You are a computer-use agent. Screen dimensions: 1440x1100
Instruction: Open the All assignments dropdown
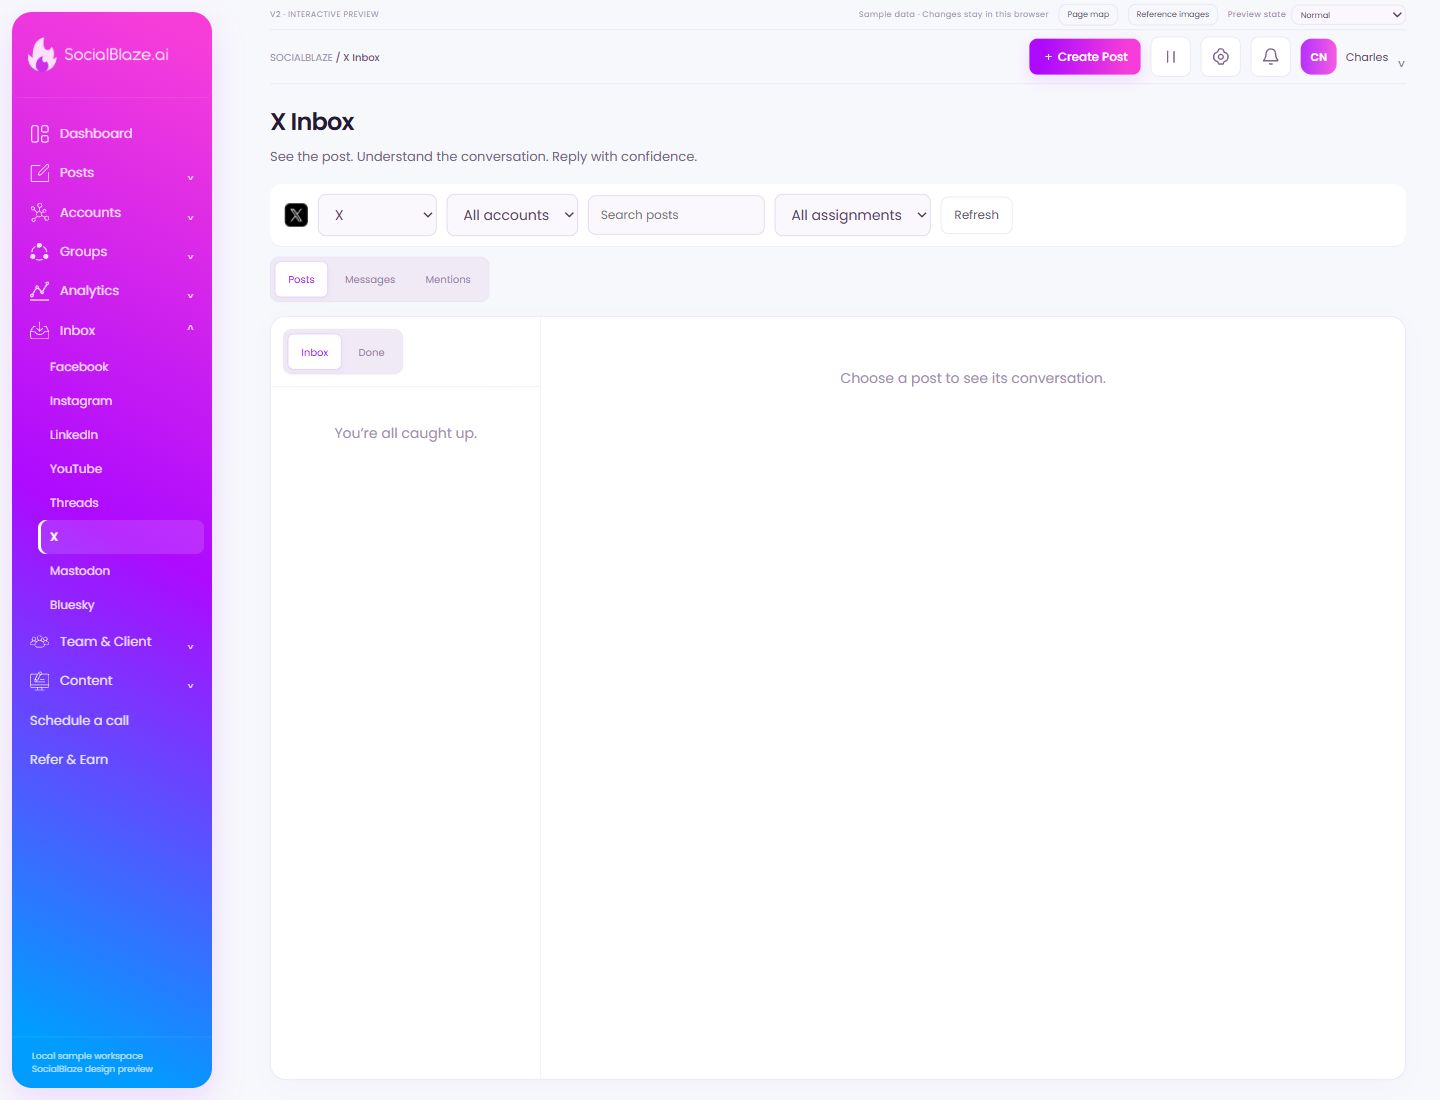point(852,215)
